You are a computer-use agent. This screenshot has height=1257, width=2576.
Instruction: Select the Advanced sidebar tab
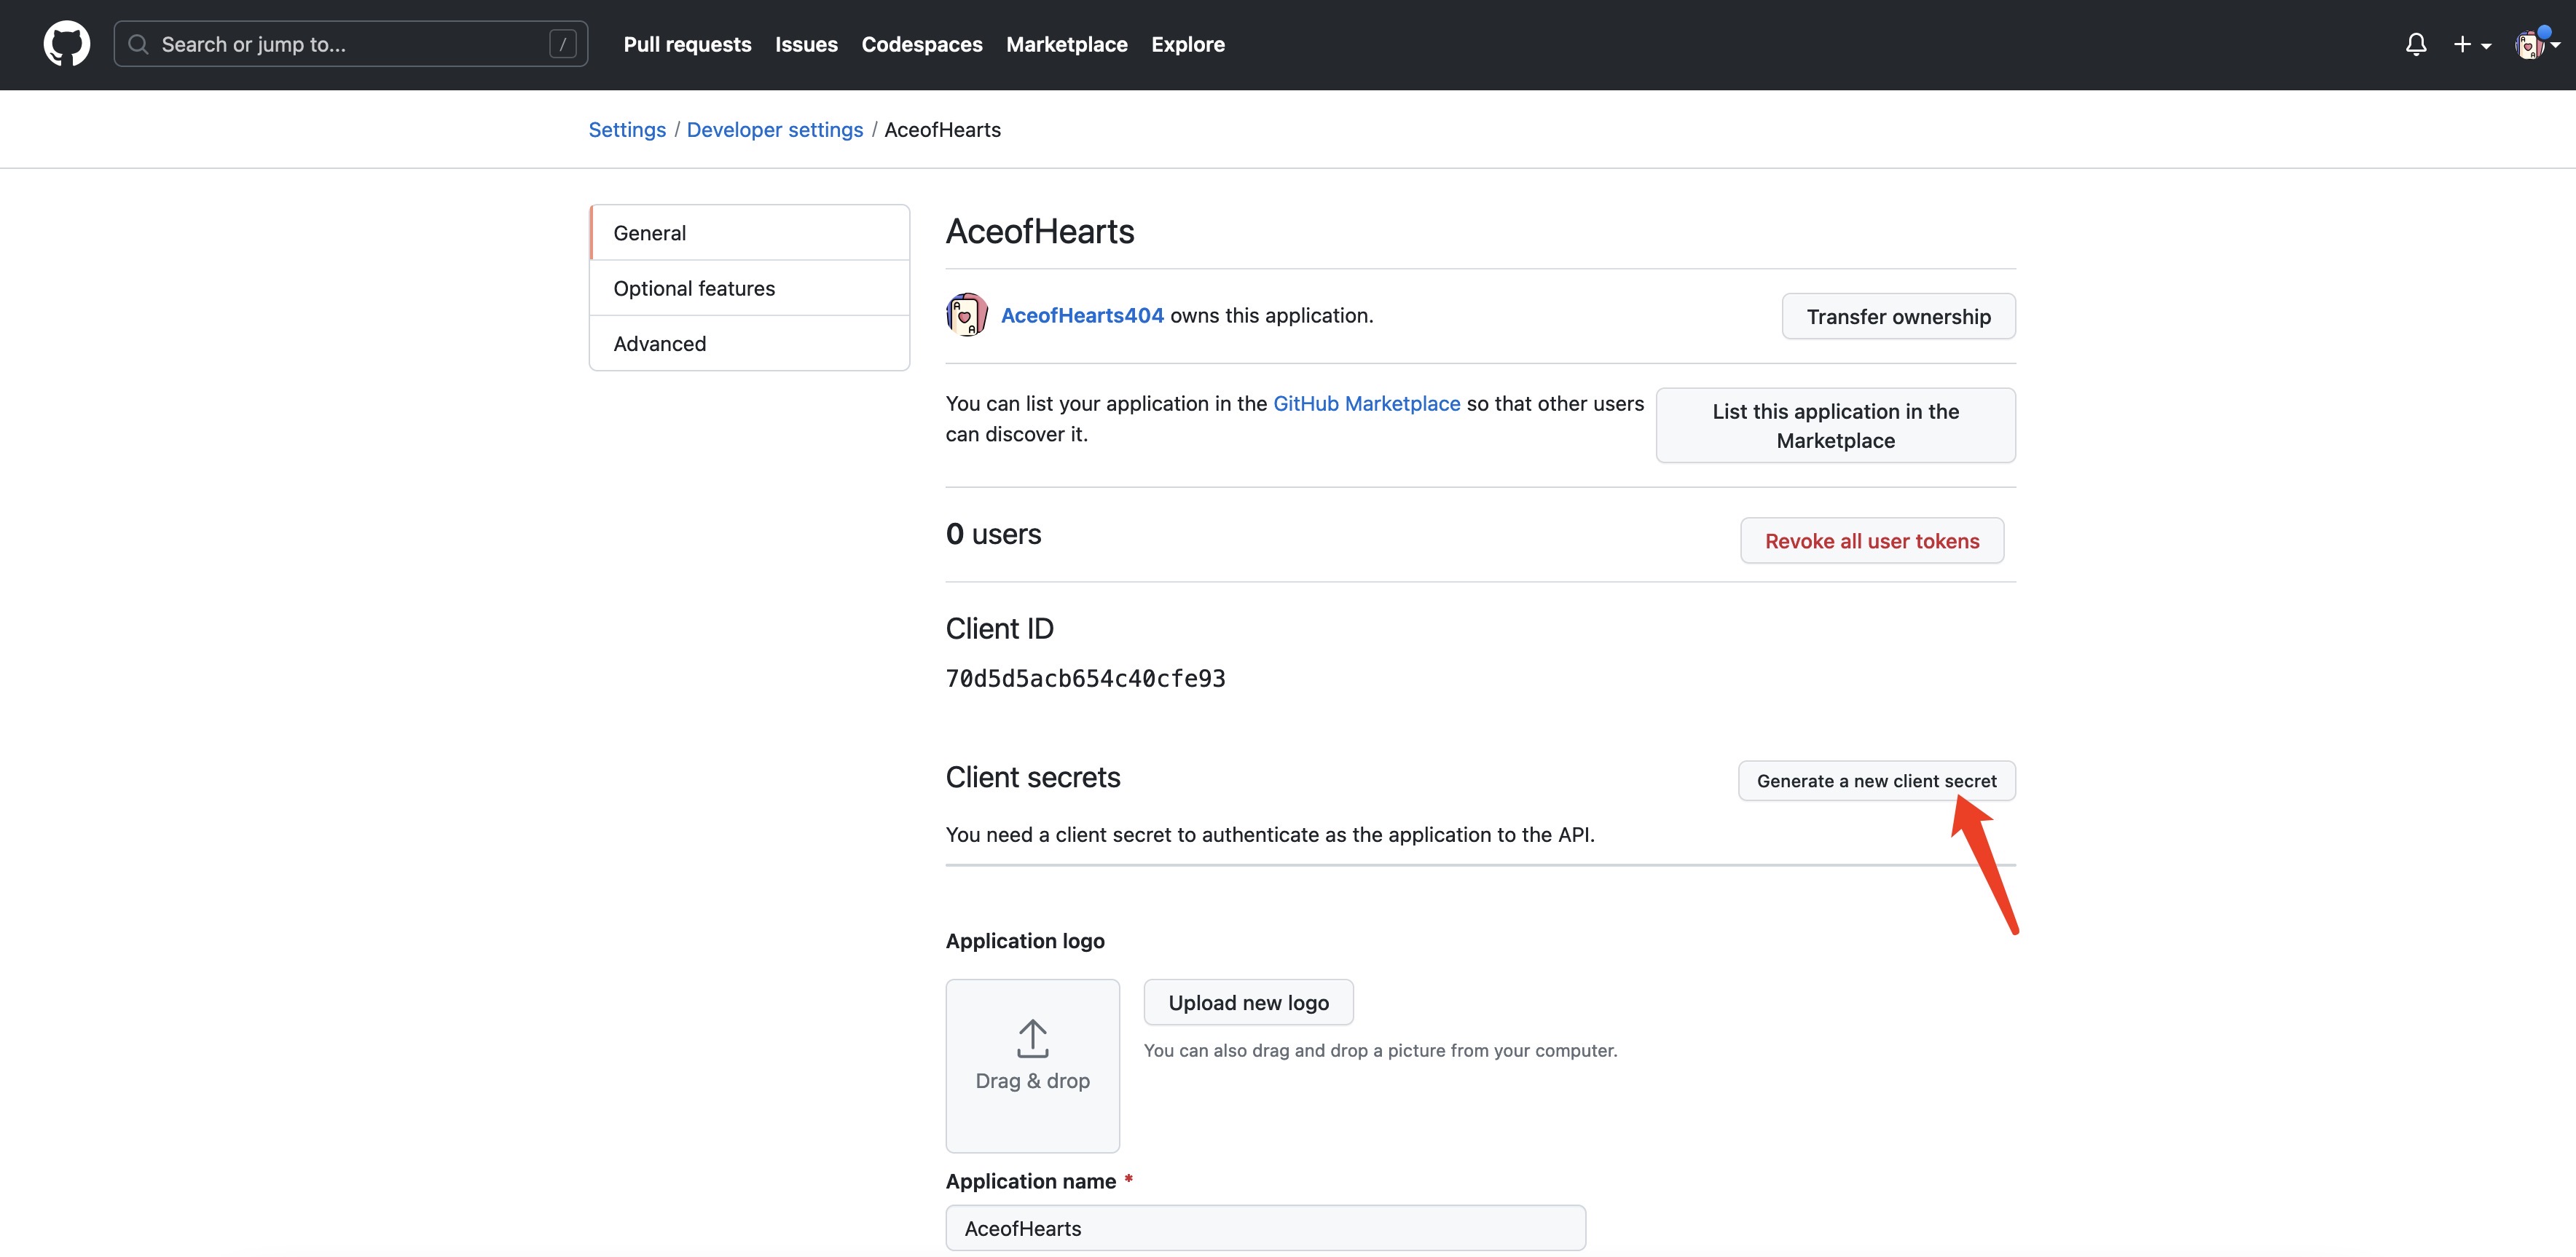point(660,343)
